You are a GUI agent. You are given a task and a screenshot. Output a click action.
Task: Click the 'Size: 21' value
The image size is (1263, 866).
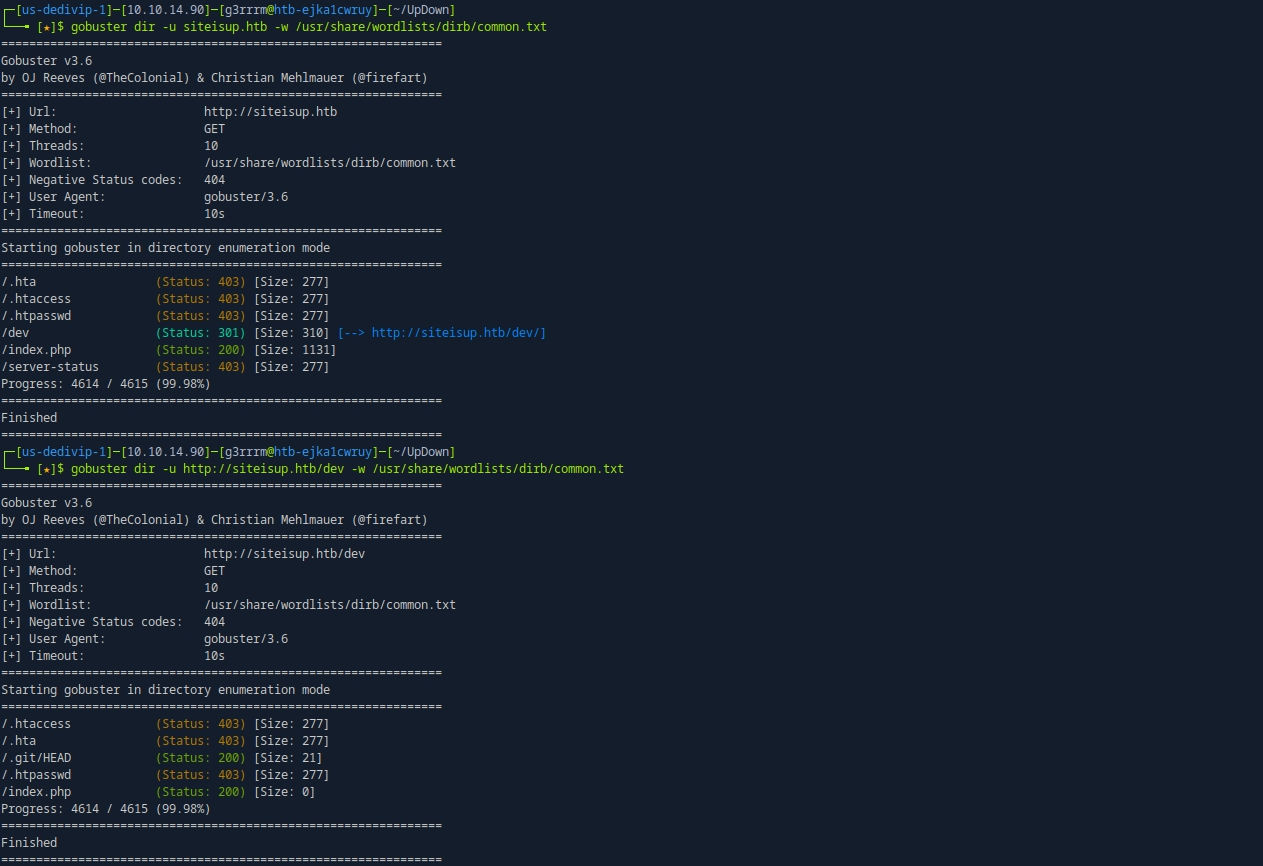(x=288, y=758)
